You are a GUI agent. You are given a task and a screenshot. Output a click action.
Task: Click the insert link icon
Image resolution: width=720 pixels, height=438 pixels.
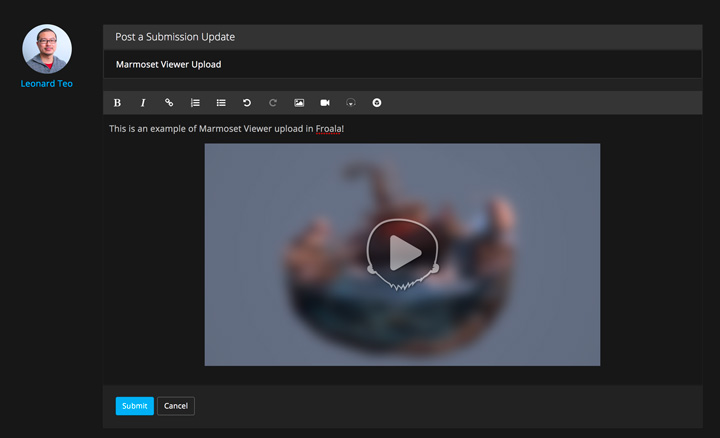coord(169,103)
